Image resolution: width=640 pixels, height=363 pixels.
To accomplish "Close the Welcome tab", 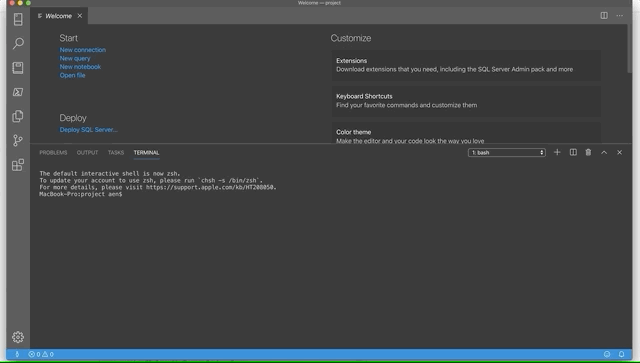I will [80, 16].
